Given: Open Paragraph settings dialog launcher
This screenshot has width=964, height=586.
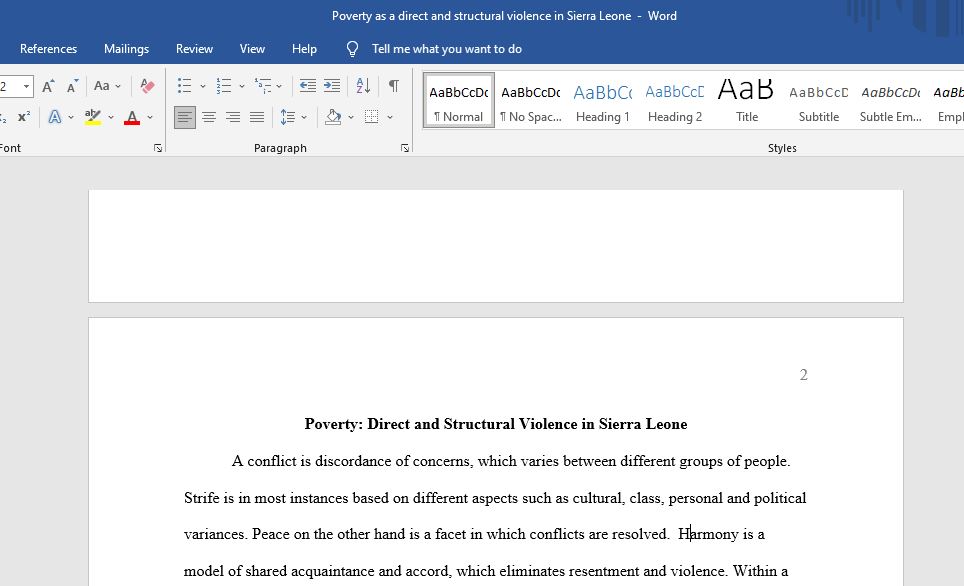Looking at the screenshot, I should [x=405, y=148].
